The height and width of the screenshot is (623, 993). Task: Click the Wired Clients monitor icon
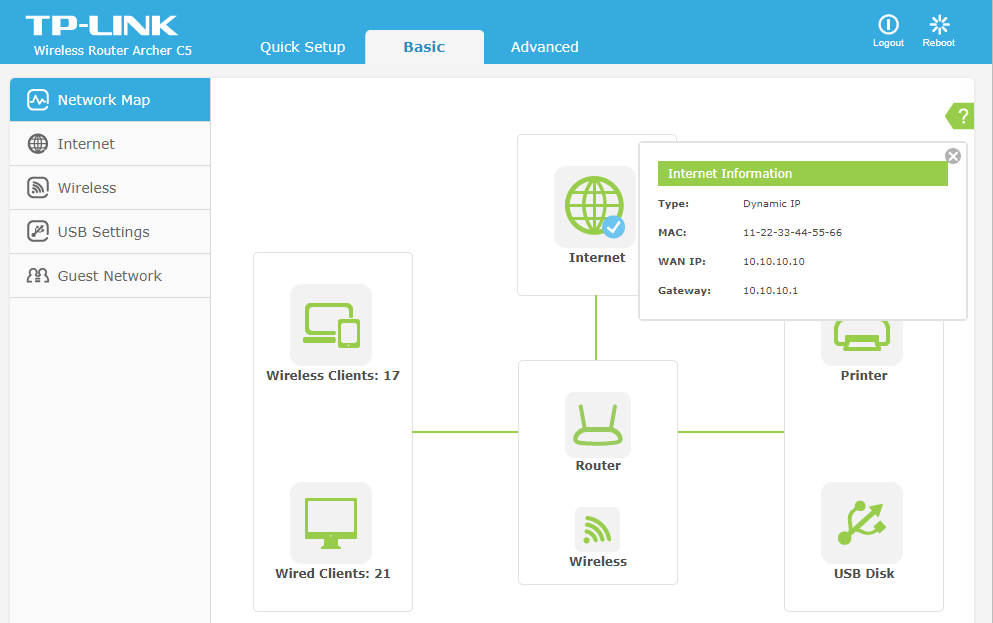point(331,522)
